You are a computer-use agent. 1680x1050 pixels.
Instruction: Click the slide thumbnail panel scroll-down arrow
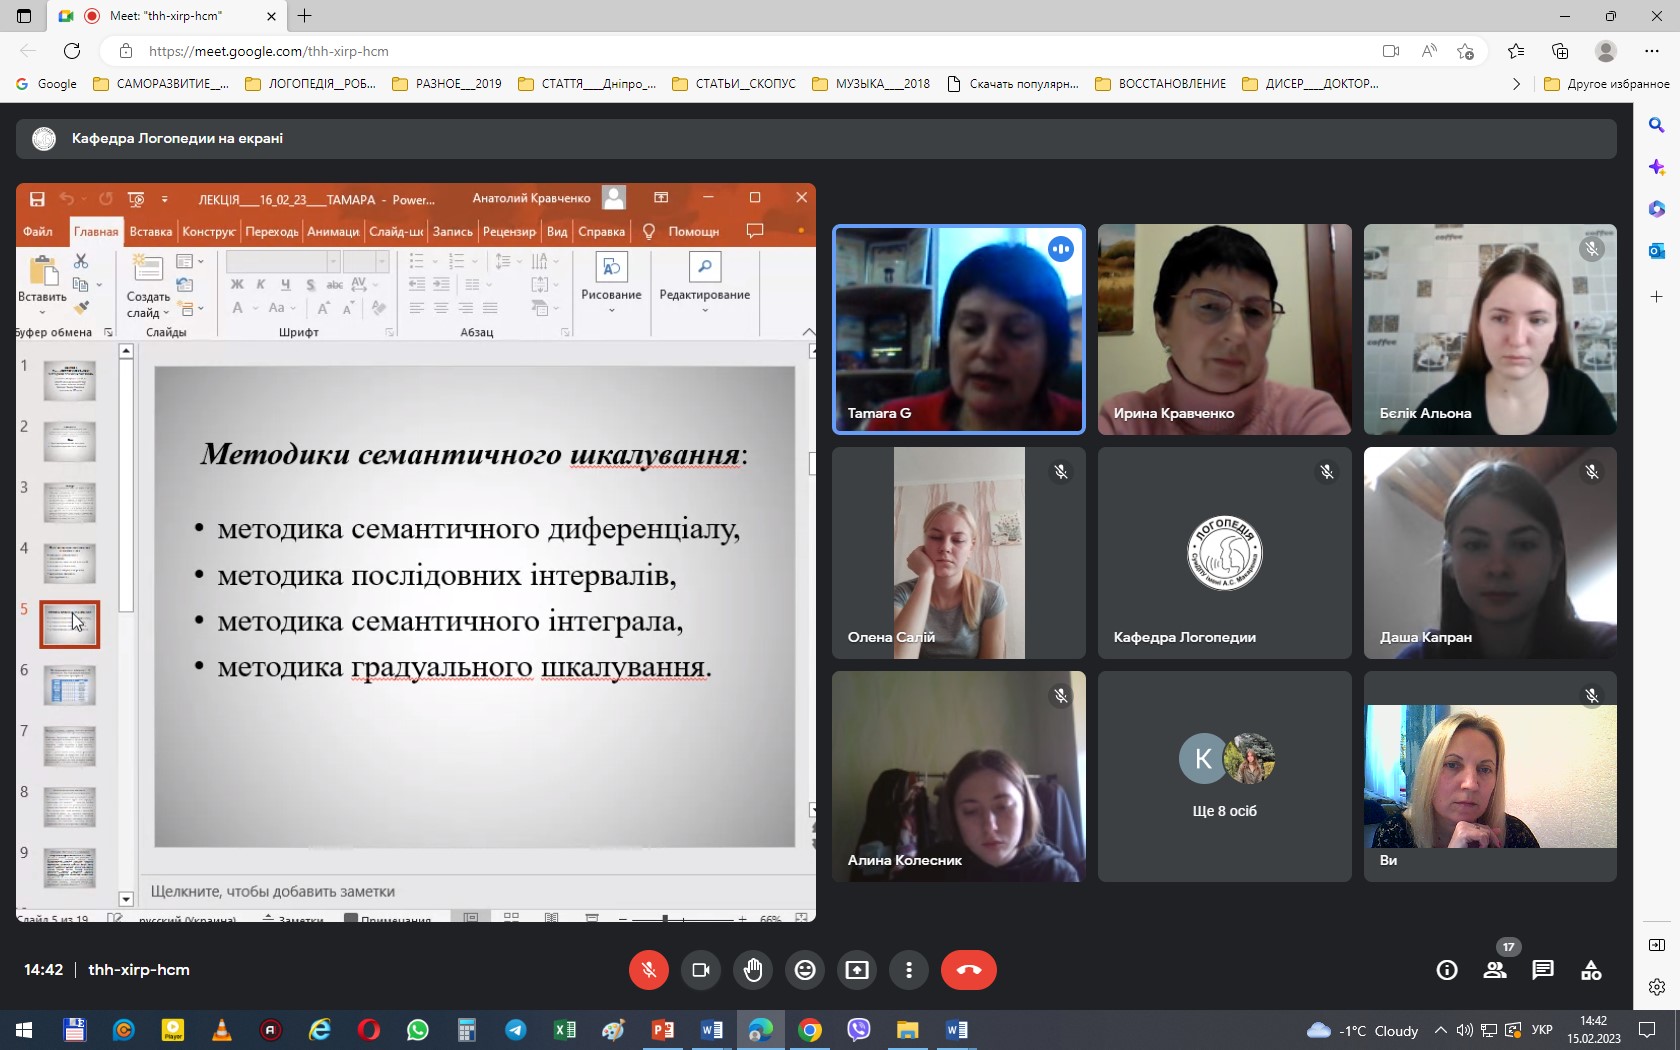(x=126, y=899)
